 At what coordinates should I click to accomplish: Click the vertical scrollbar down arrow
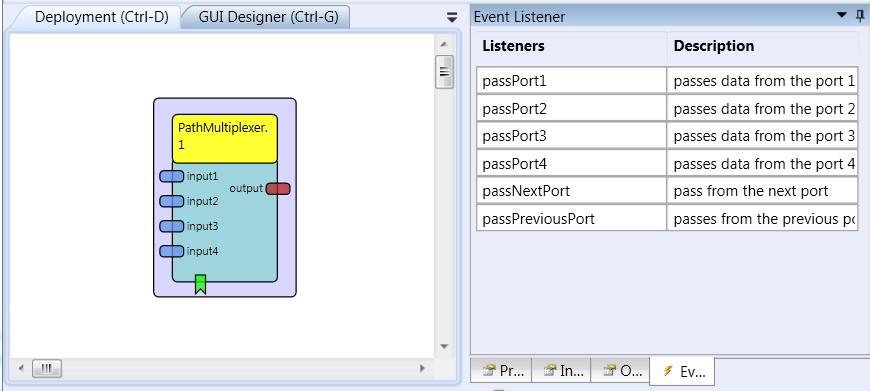[x=444, y=347]
